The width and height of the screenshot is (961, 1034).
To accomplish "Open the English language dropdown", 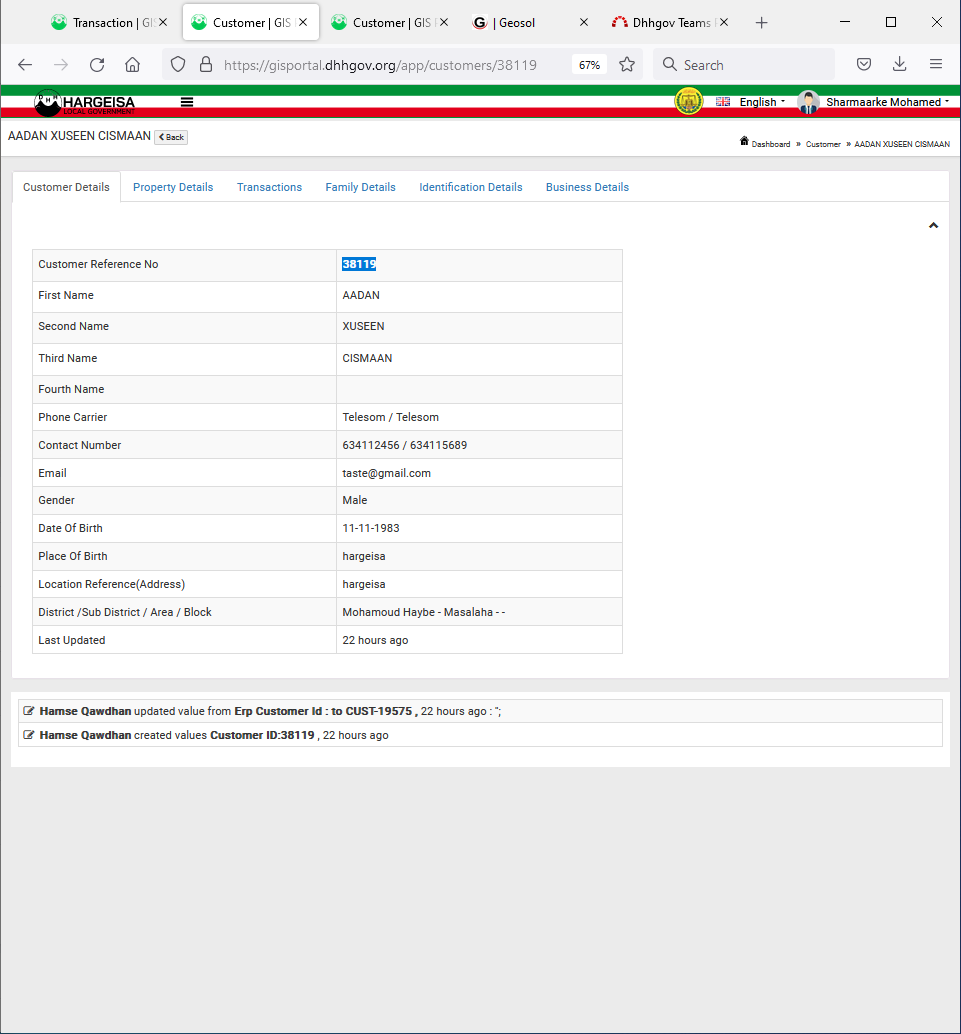I will point(762,102).
